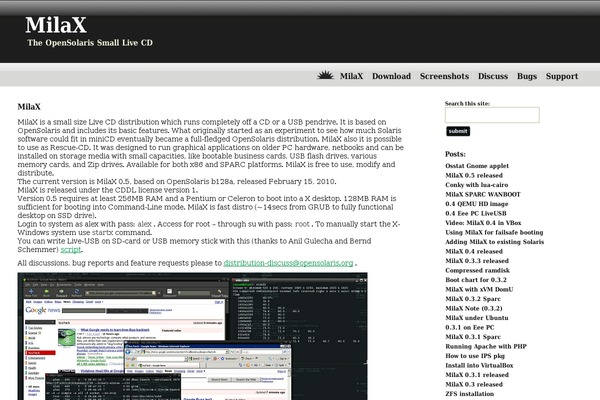The image size is (600, 400).
Task: Click the distribution-discuss@opensolaris.org email link
Action: tap(288, 263)
